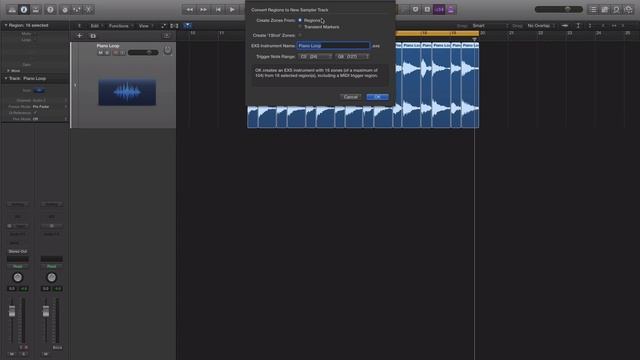Screen dimensions: 640x360
Task: Click the tuner button left of count-in
Action: 427,9
